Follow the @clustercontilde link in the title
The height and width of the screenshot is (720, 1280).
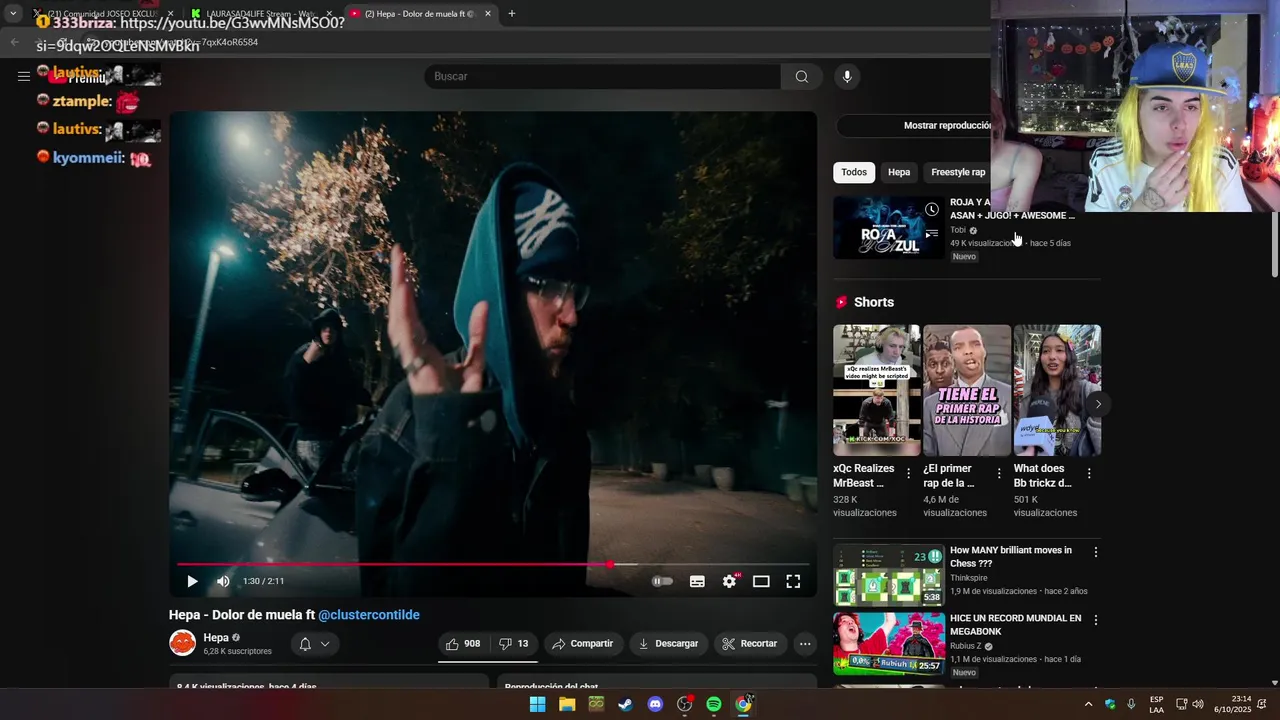(x=369, y=615)
